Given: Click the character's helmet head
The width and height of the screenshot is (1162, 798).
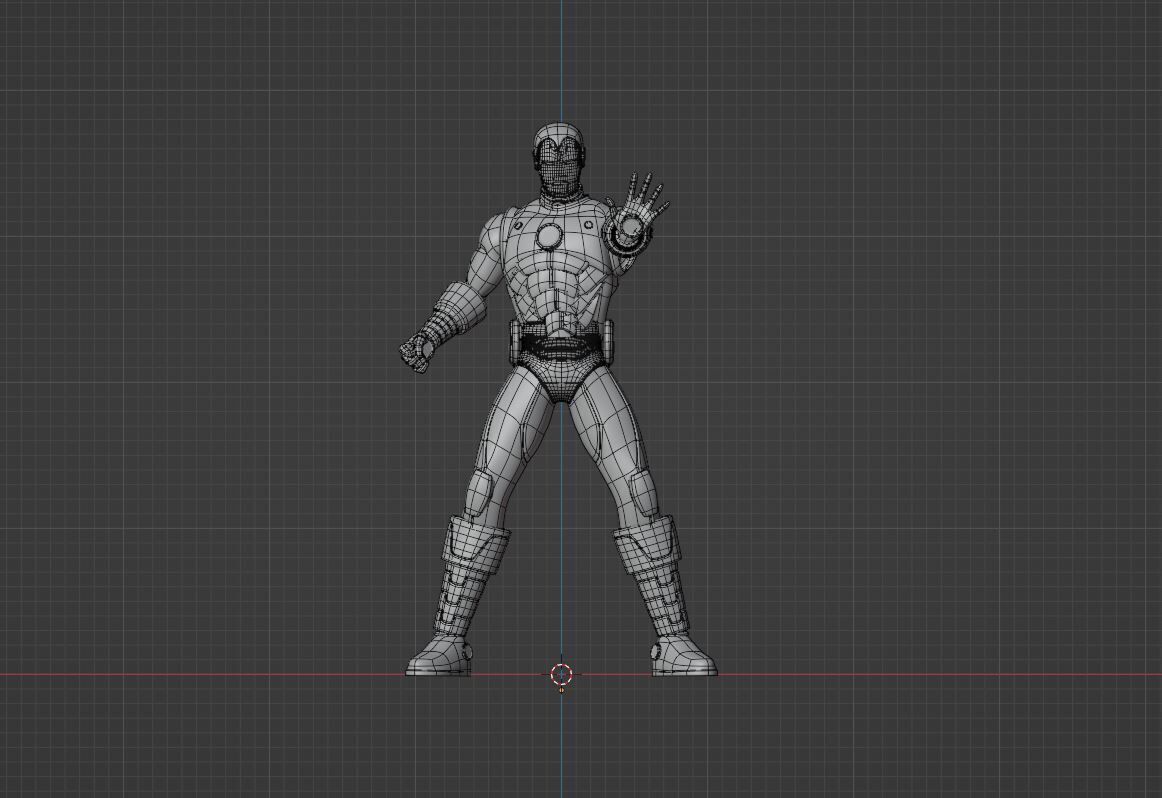Looking at the screenshot, I should click(560, 161).
